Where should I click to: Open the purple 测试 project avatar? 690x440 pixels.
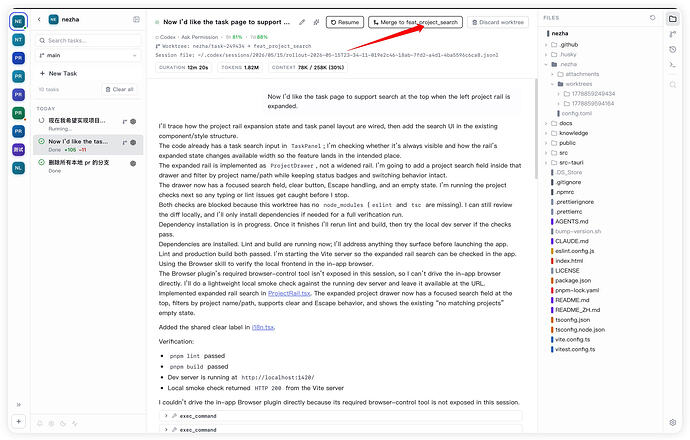18,150
